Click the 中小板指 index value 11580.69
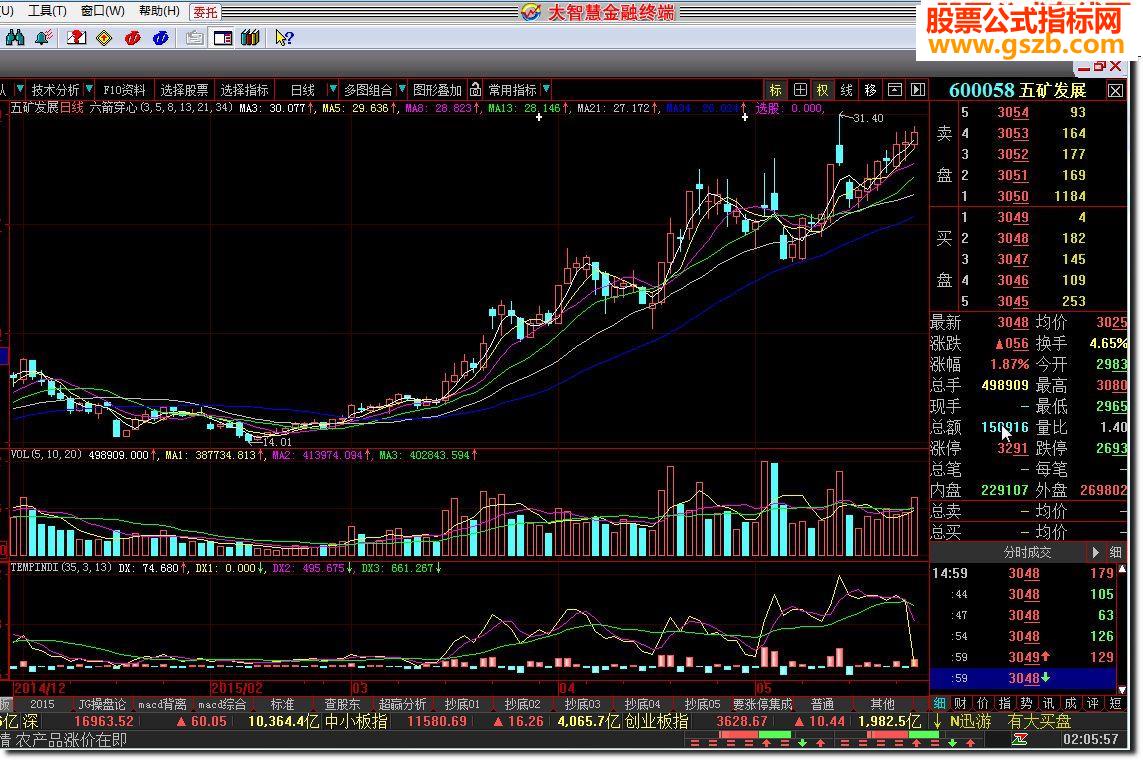The image size is (1143, 760). [x=437, y=721]
